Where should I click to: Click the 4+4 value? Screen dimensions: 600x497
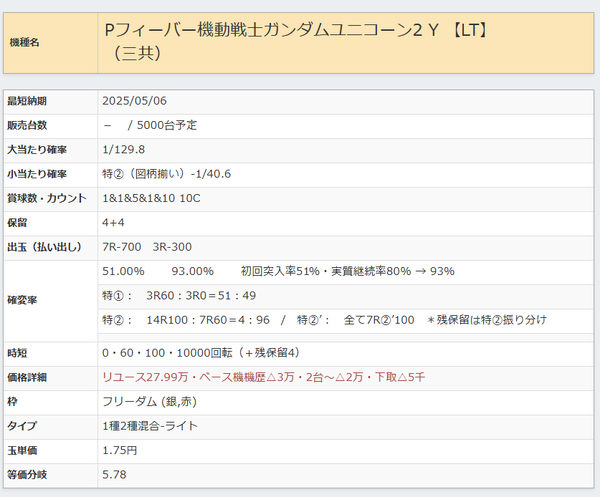click(113, 223)
